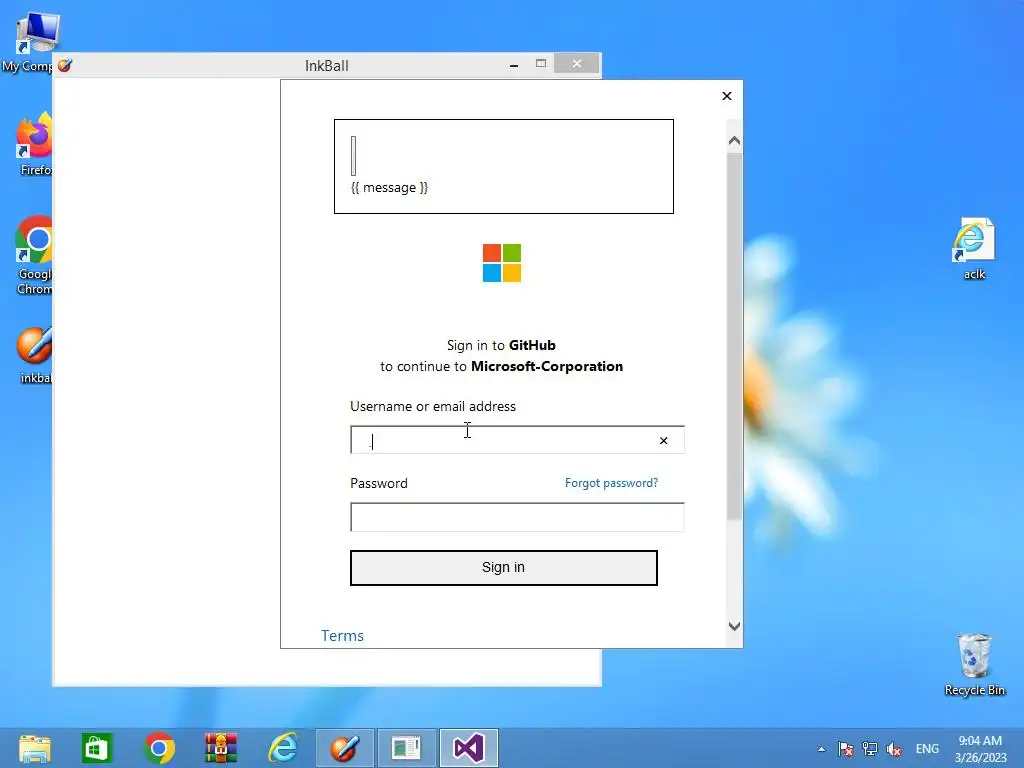
Task: Click the muted volume tray icon
Action: coord(894,749)
